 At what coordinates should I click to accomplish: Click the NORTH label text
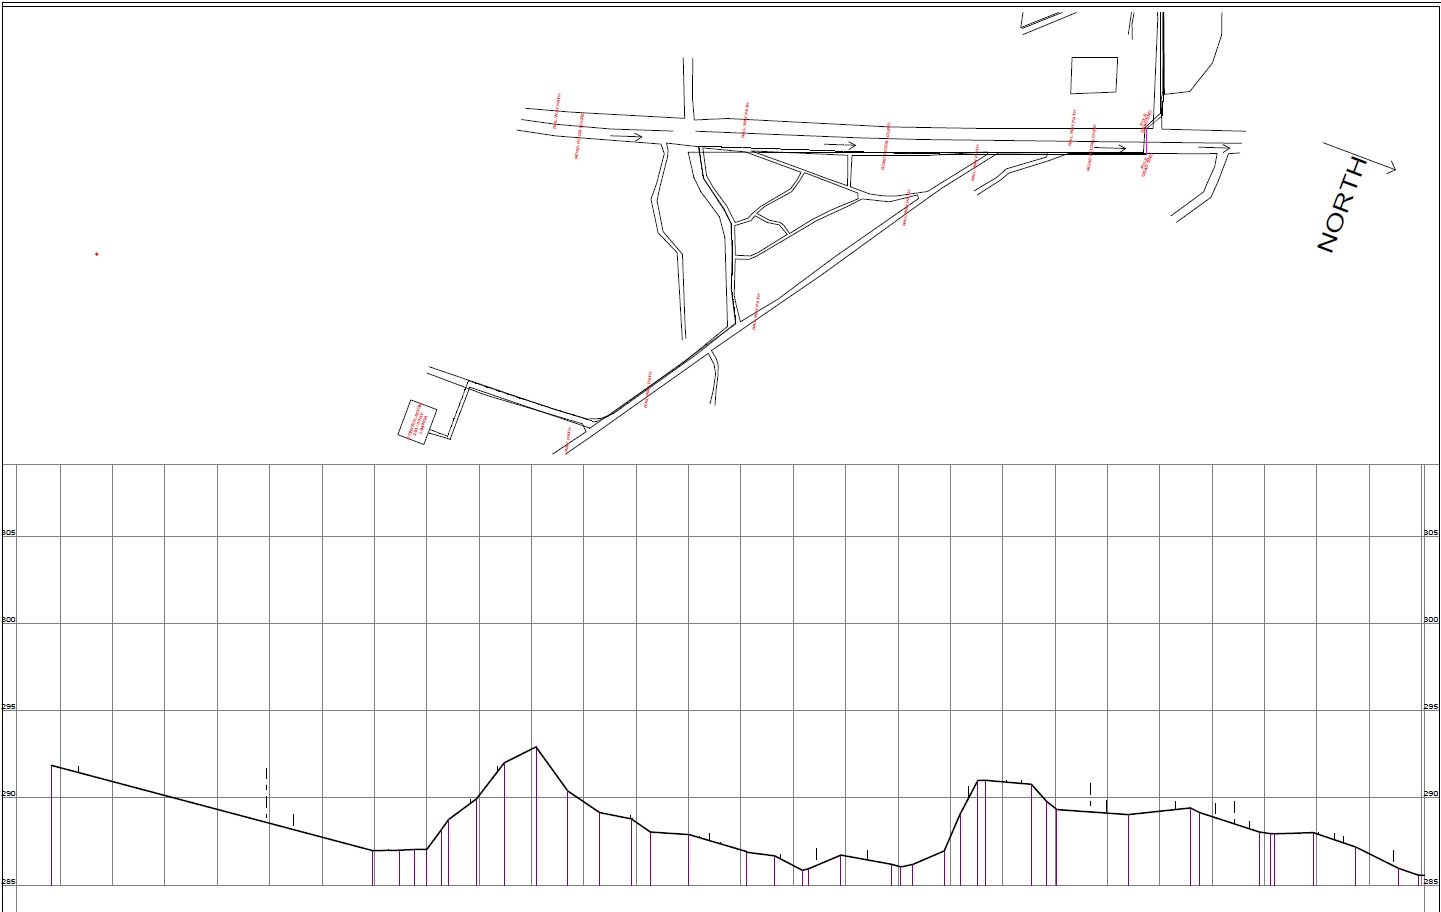[x=1342, y=205]
